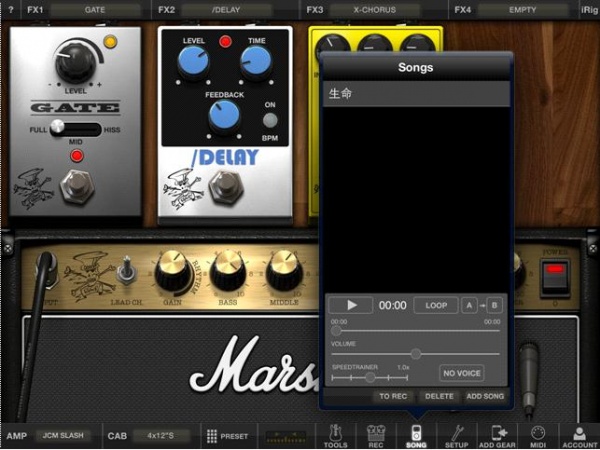This screenshot has height=450, width=600.
Task: Click the amp BASS knob
Action: click(228, 271)
